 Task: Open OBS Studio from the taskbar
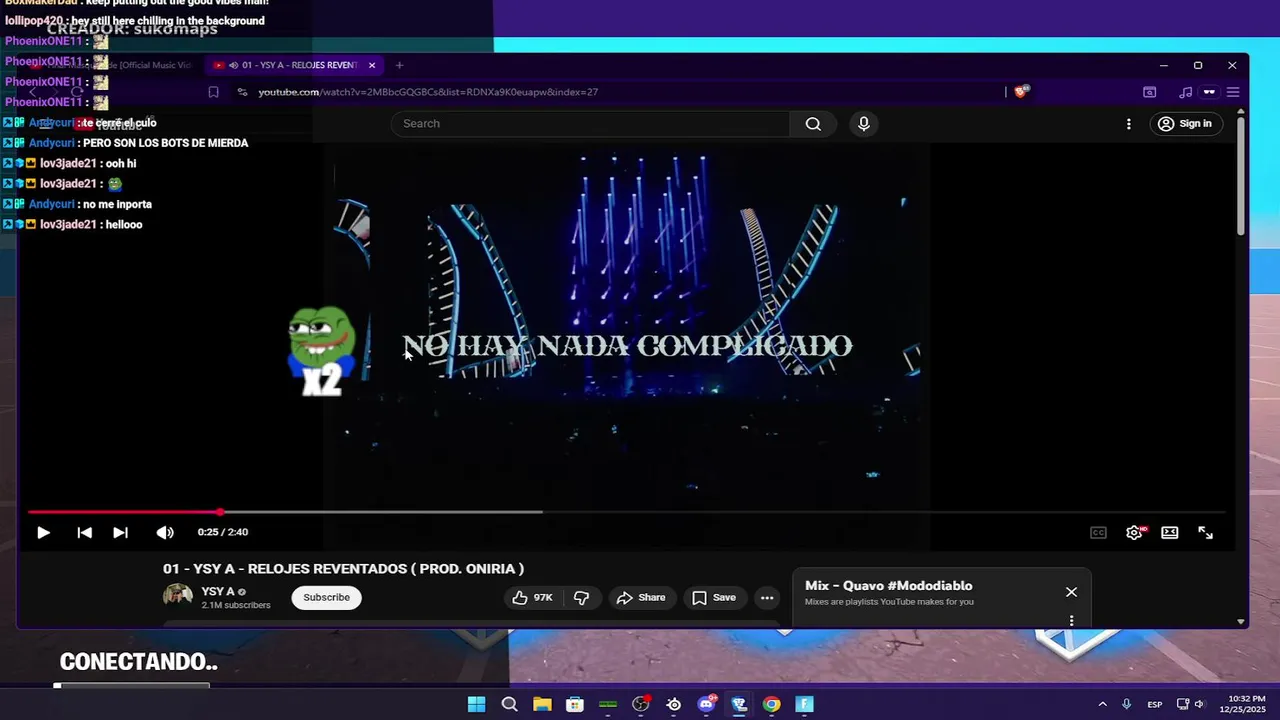(641, 704)
